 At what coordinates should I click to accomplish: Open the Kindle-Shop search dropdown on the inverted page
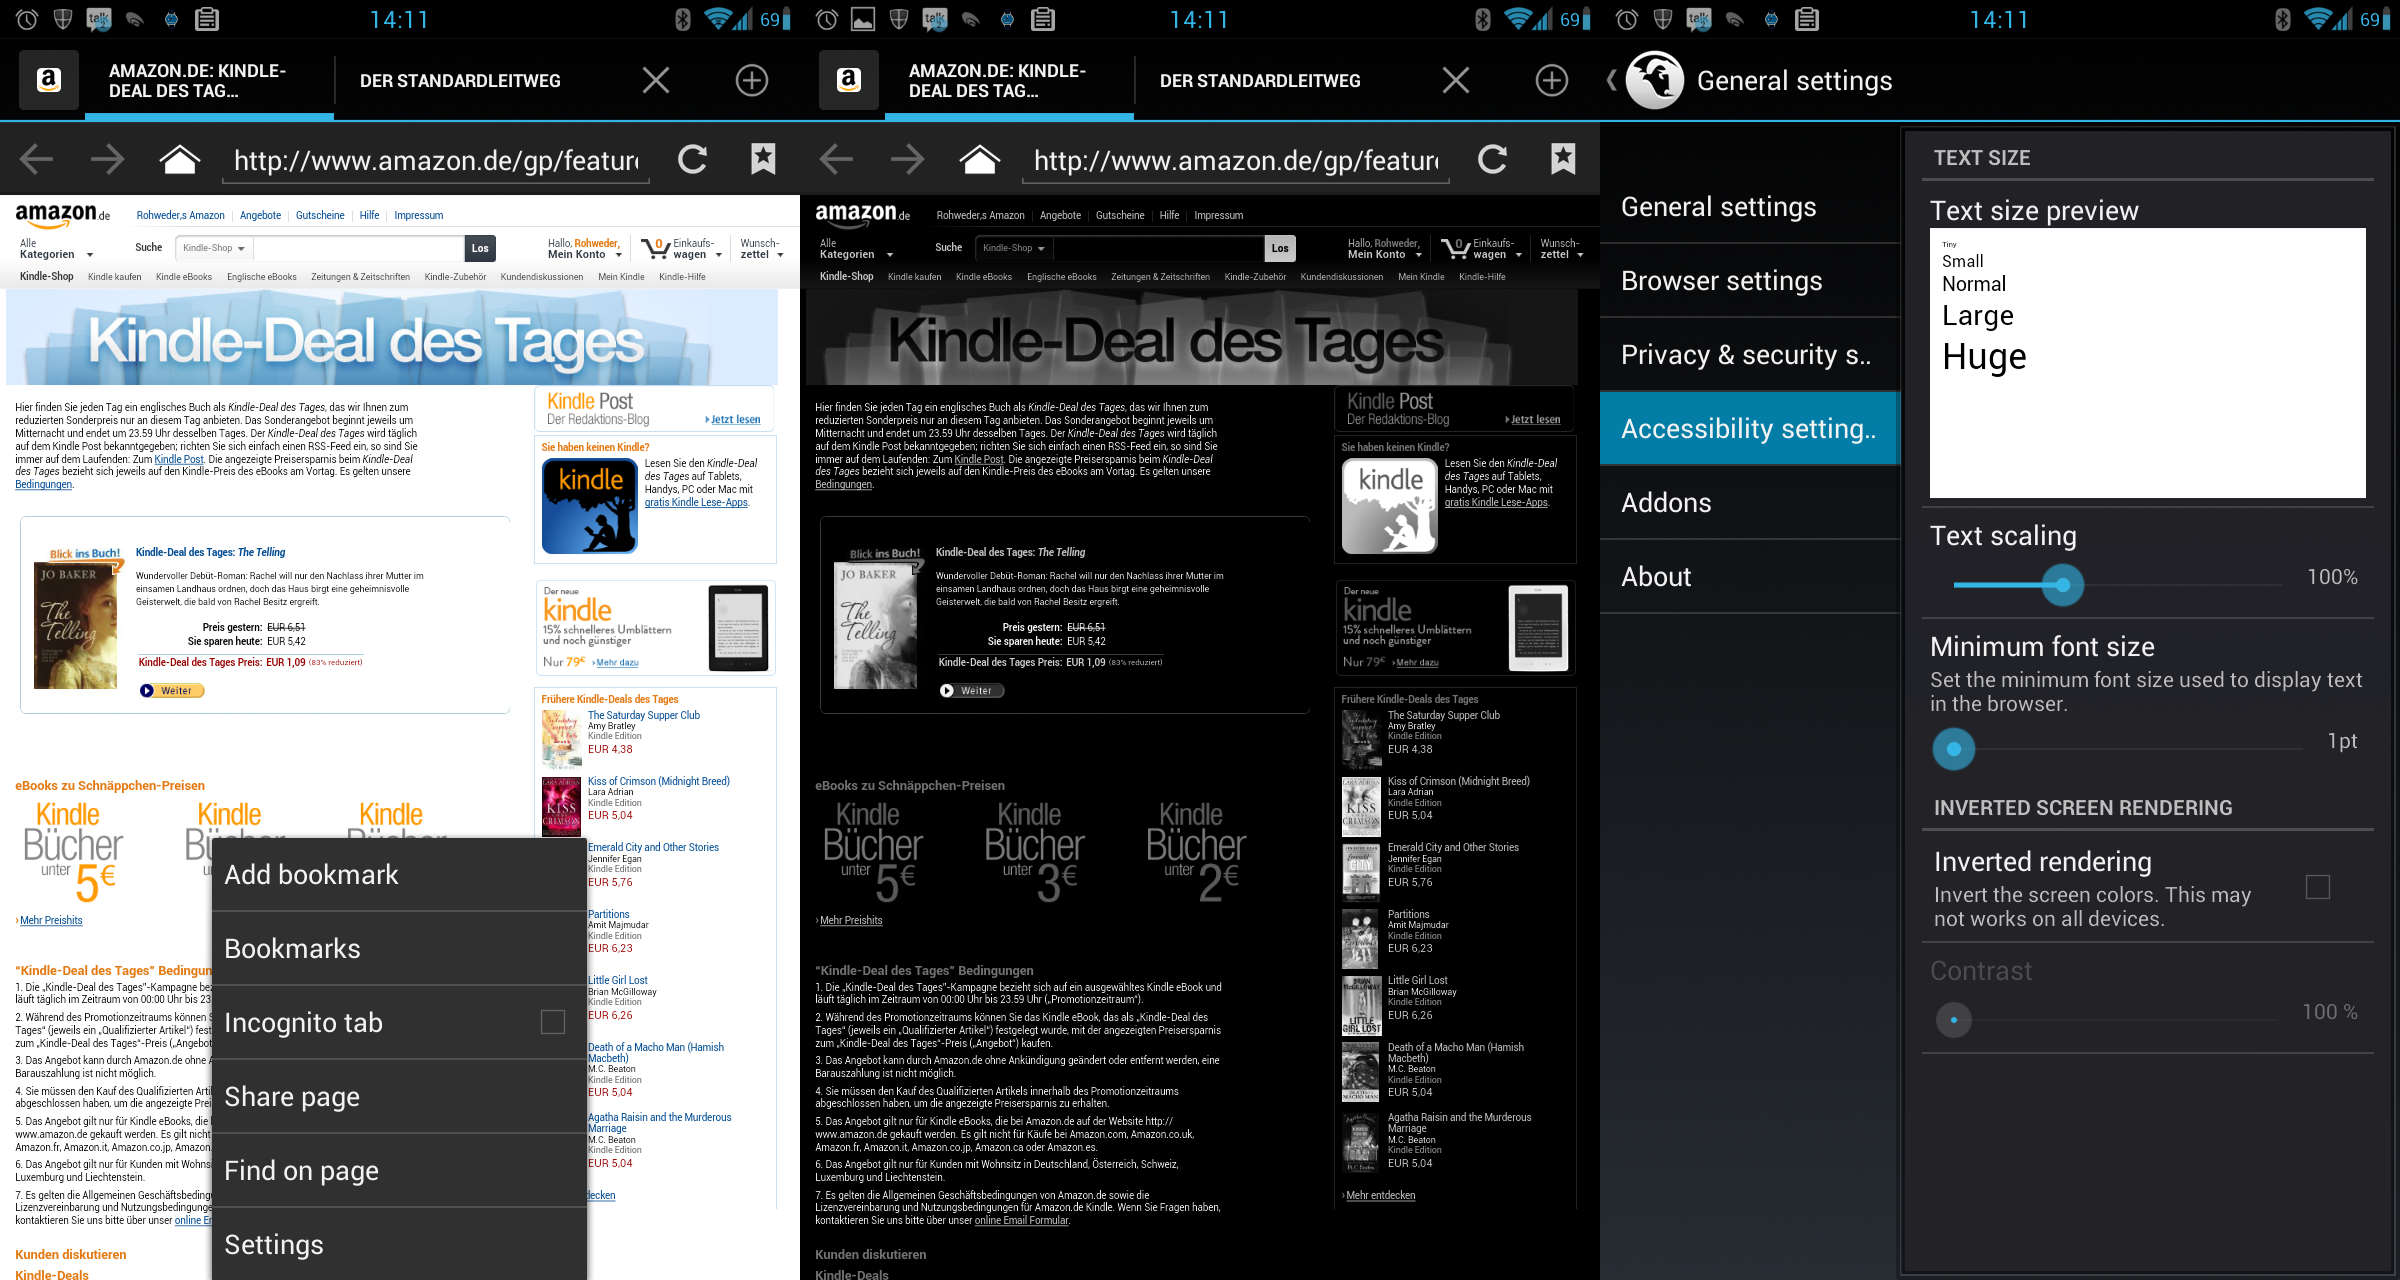coord(1014,248)
